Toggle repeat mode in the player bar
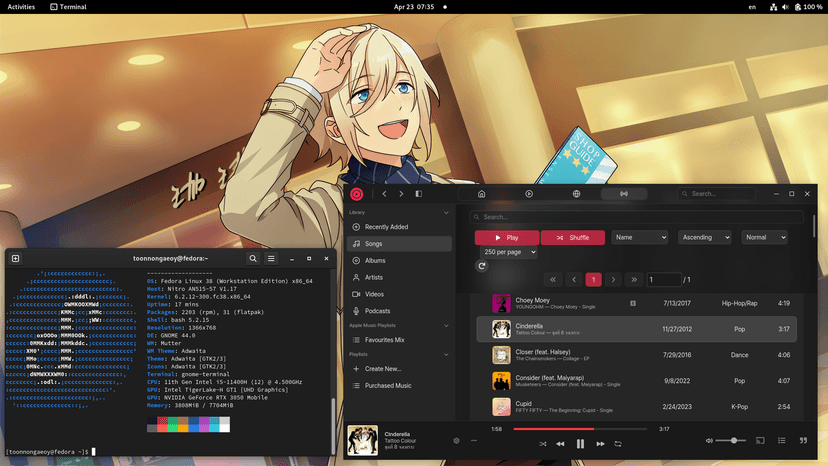 (618, 444)
